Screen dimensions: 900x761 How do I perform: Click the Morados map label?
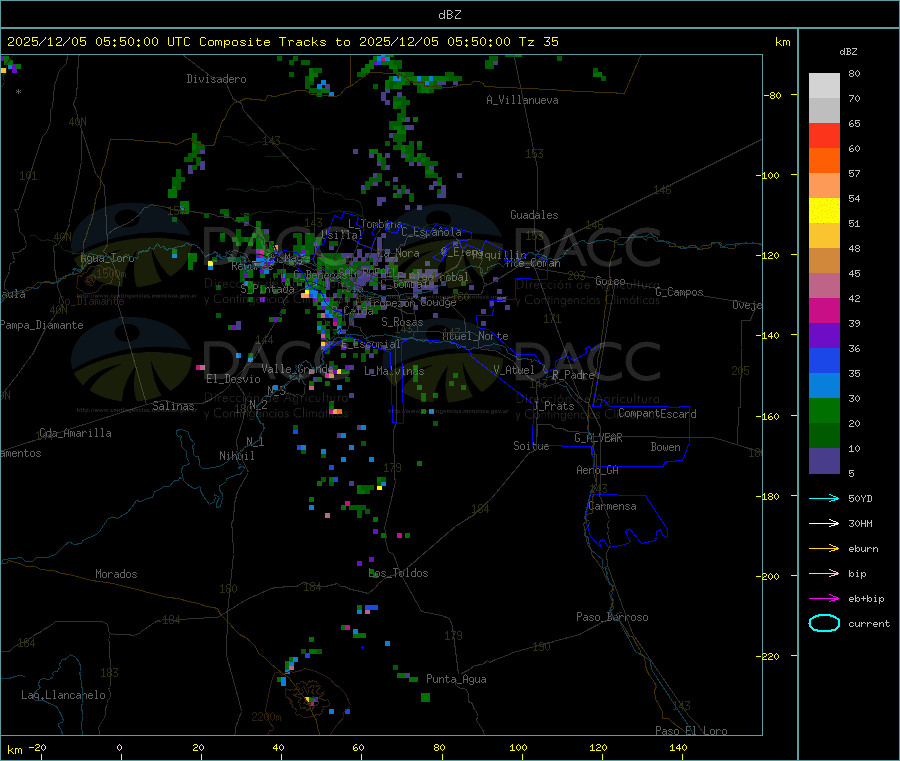117,574
